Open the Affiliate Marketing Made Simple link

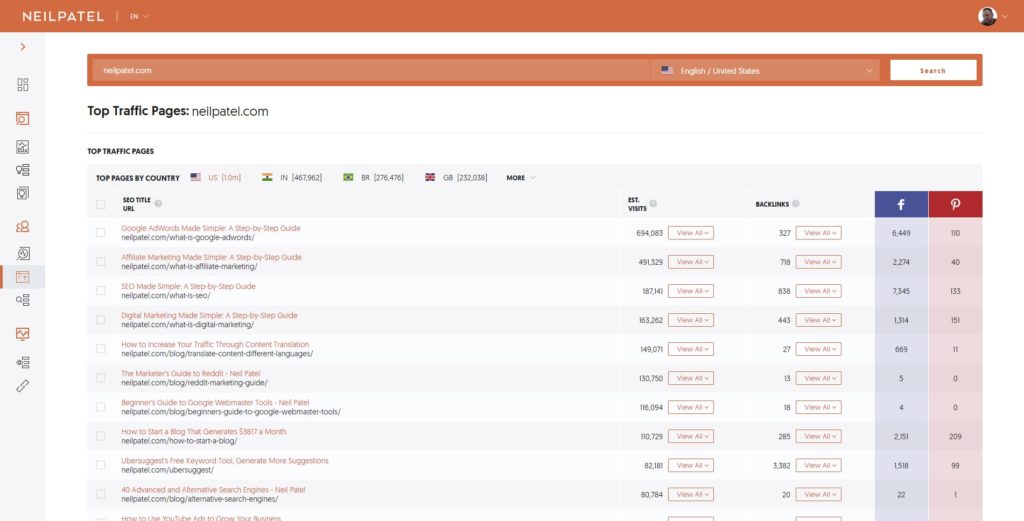tap(211, 257)
